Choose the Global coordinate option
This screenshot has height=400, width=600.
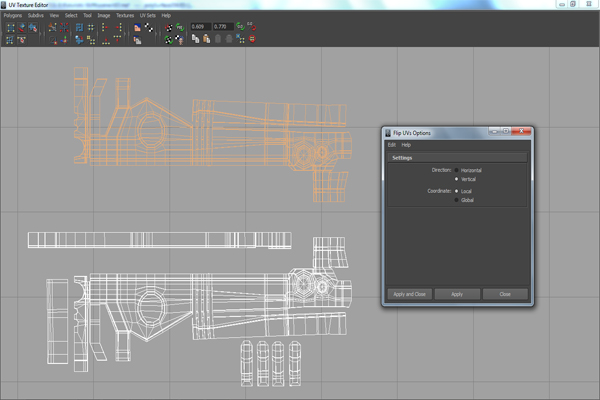coord(457,200)
